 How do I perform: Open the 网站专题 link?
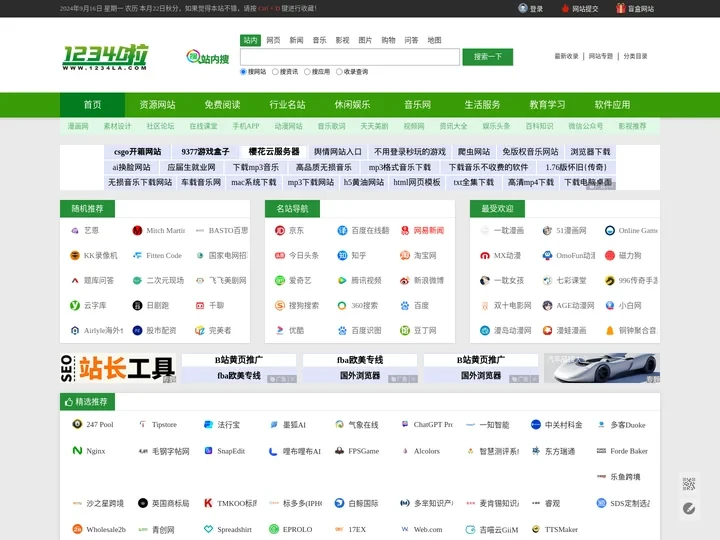click(x=601, y=56)
